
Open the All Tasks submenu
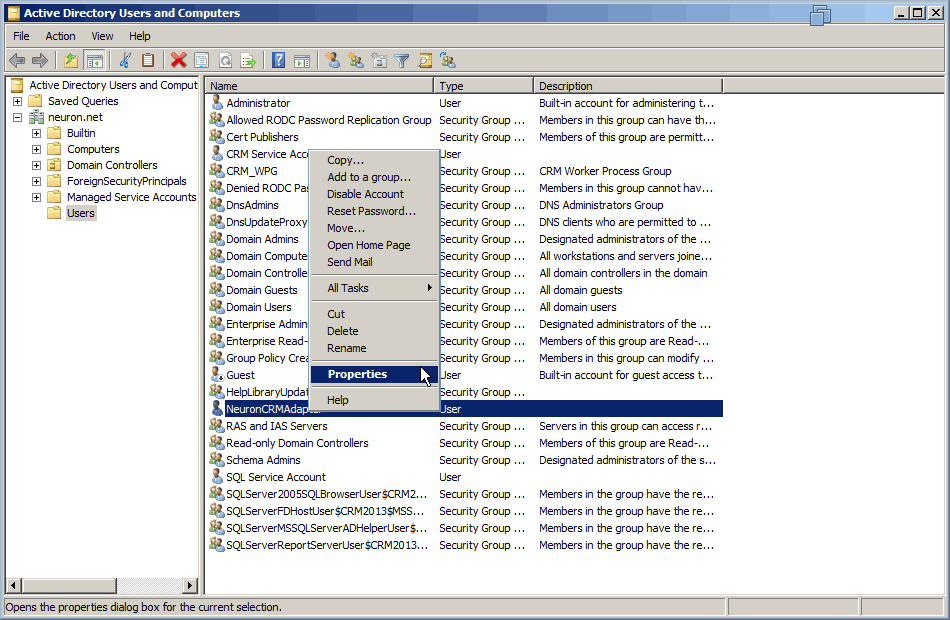point(374,288)
